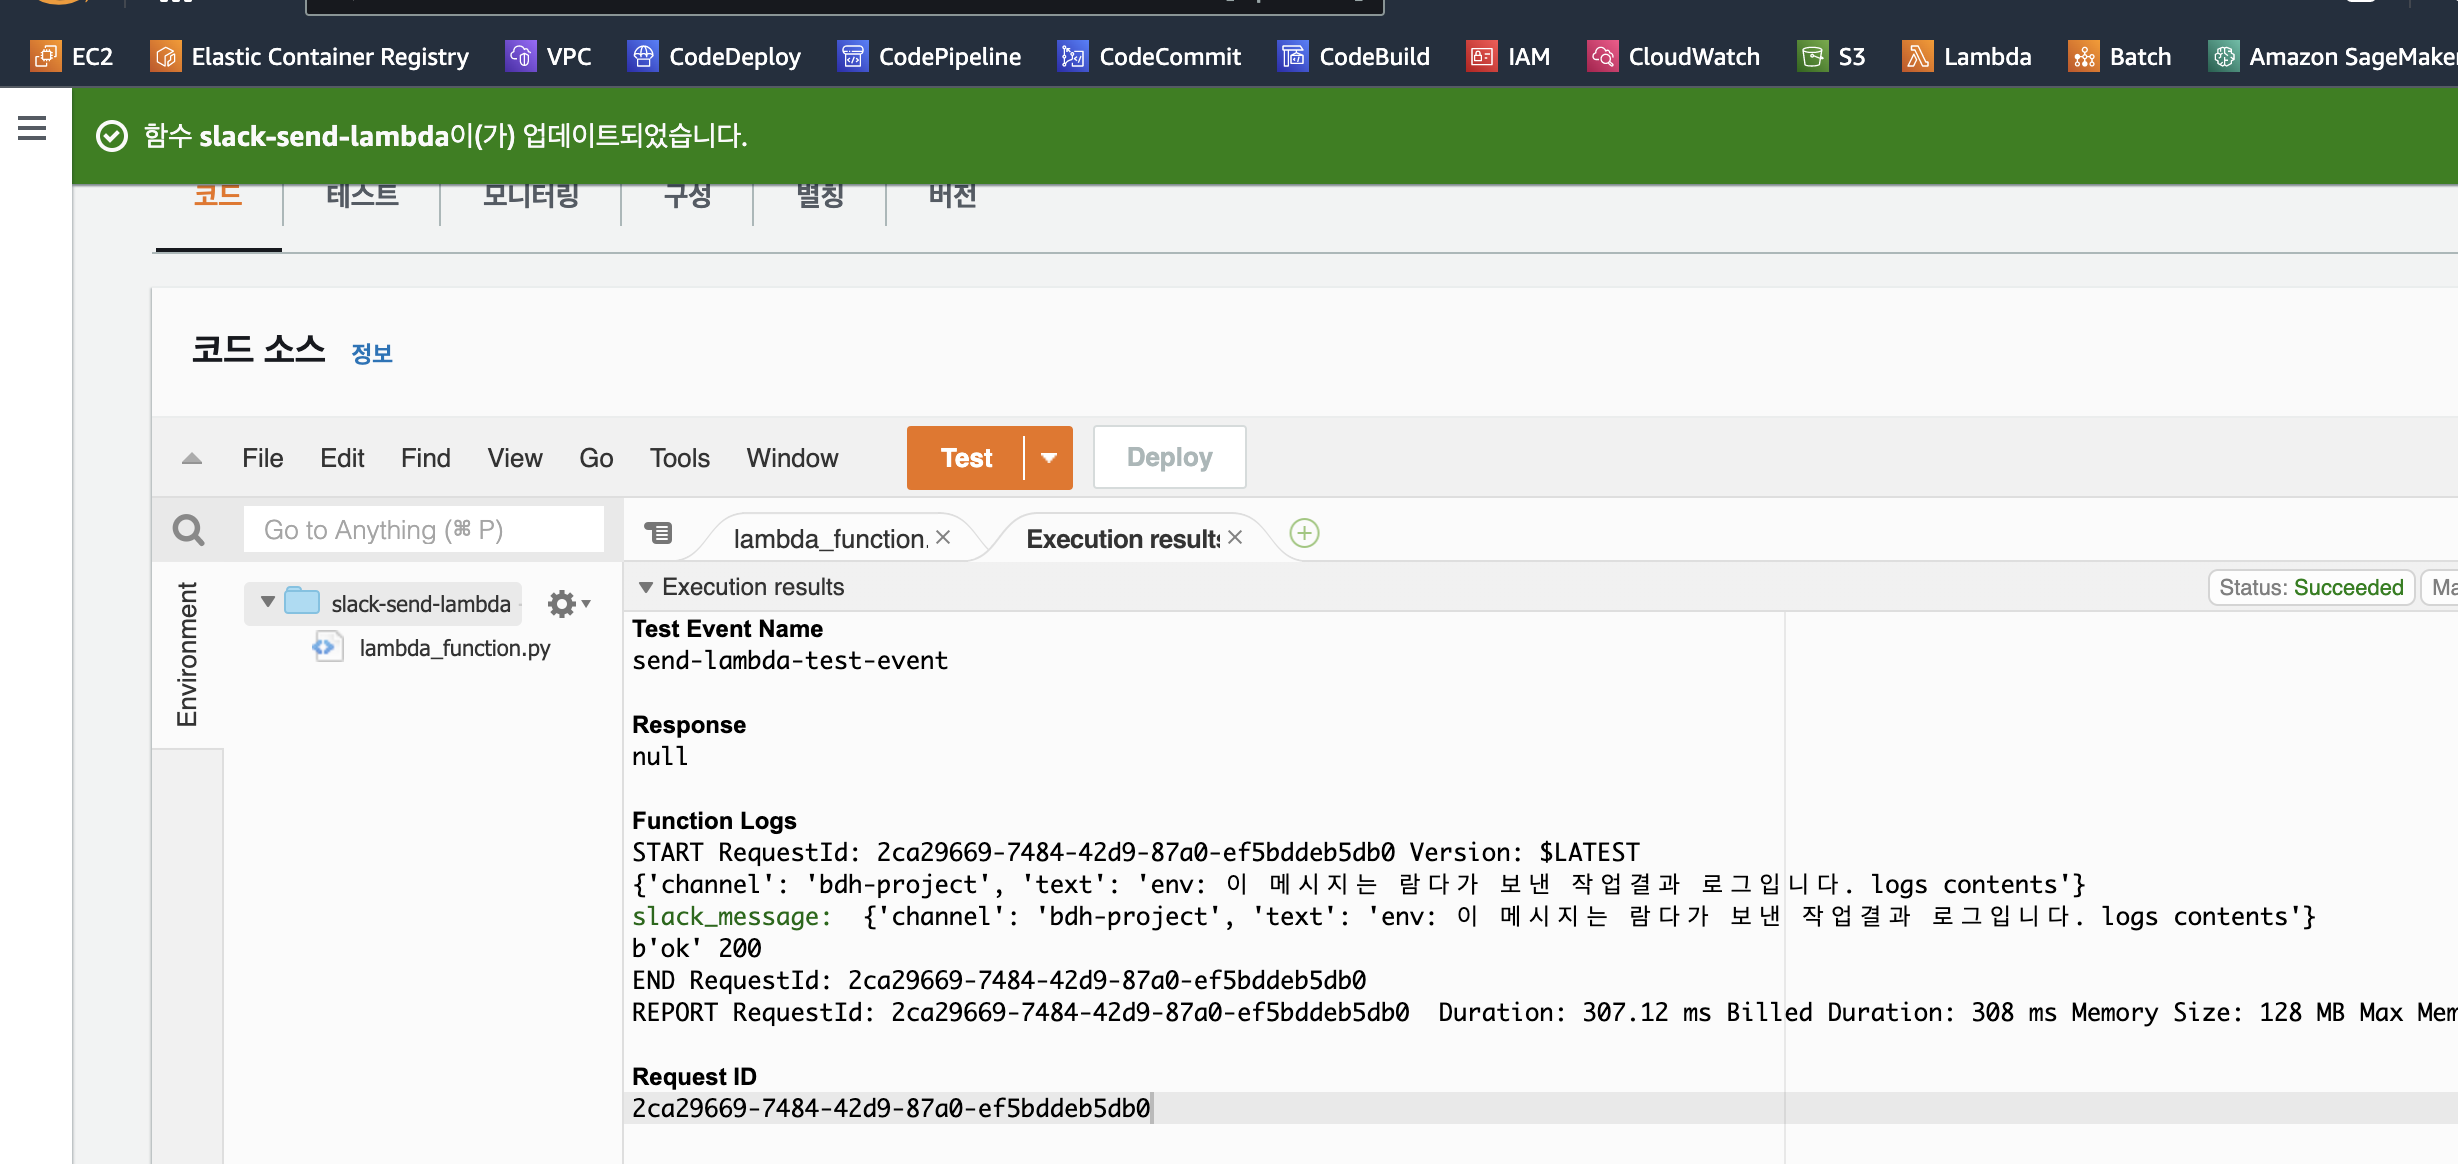This screenshot has width=2458, height=1164.
Task: Open the Tools menu
Action: 679,458
